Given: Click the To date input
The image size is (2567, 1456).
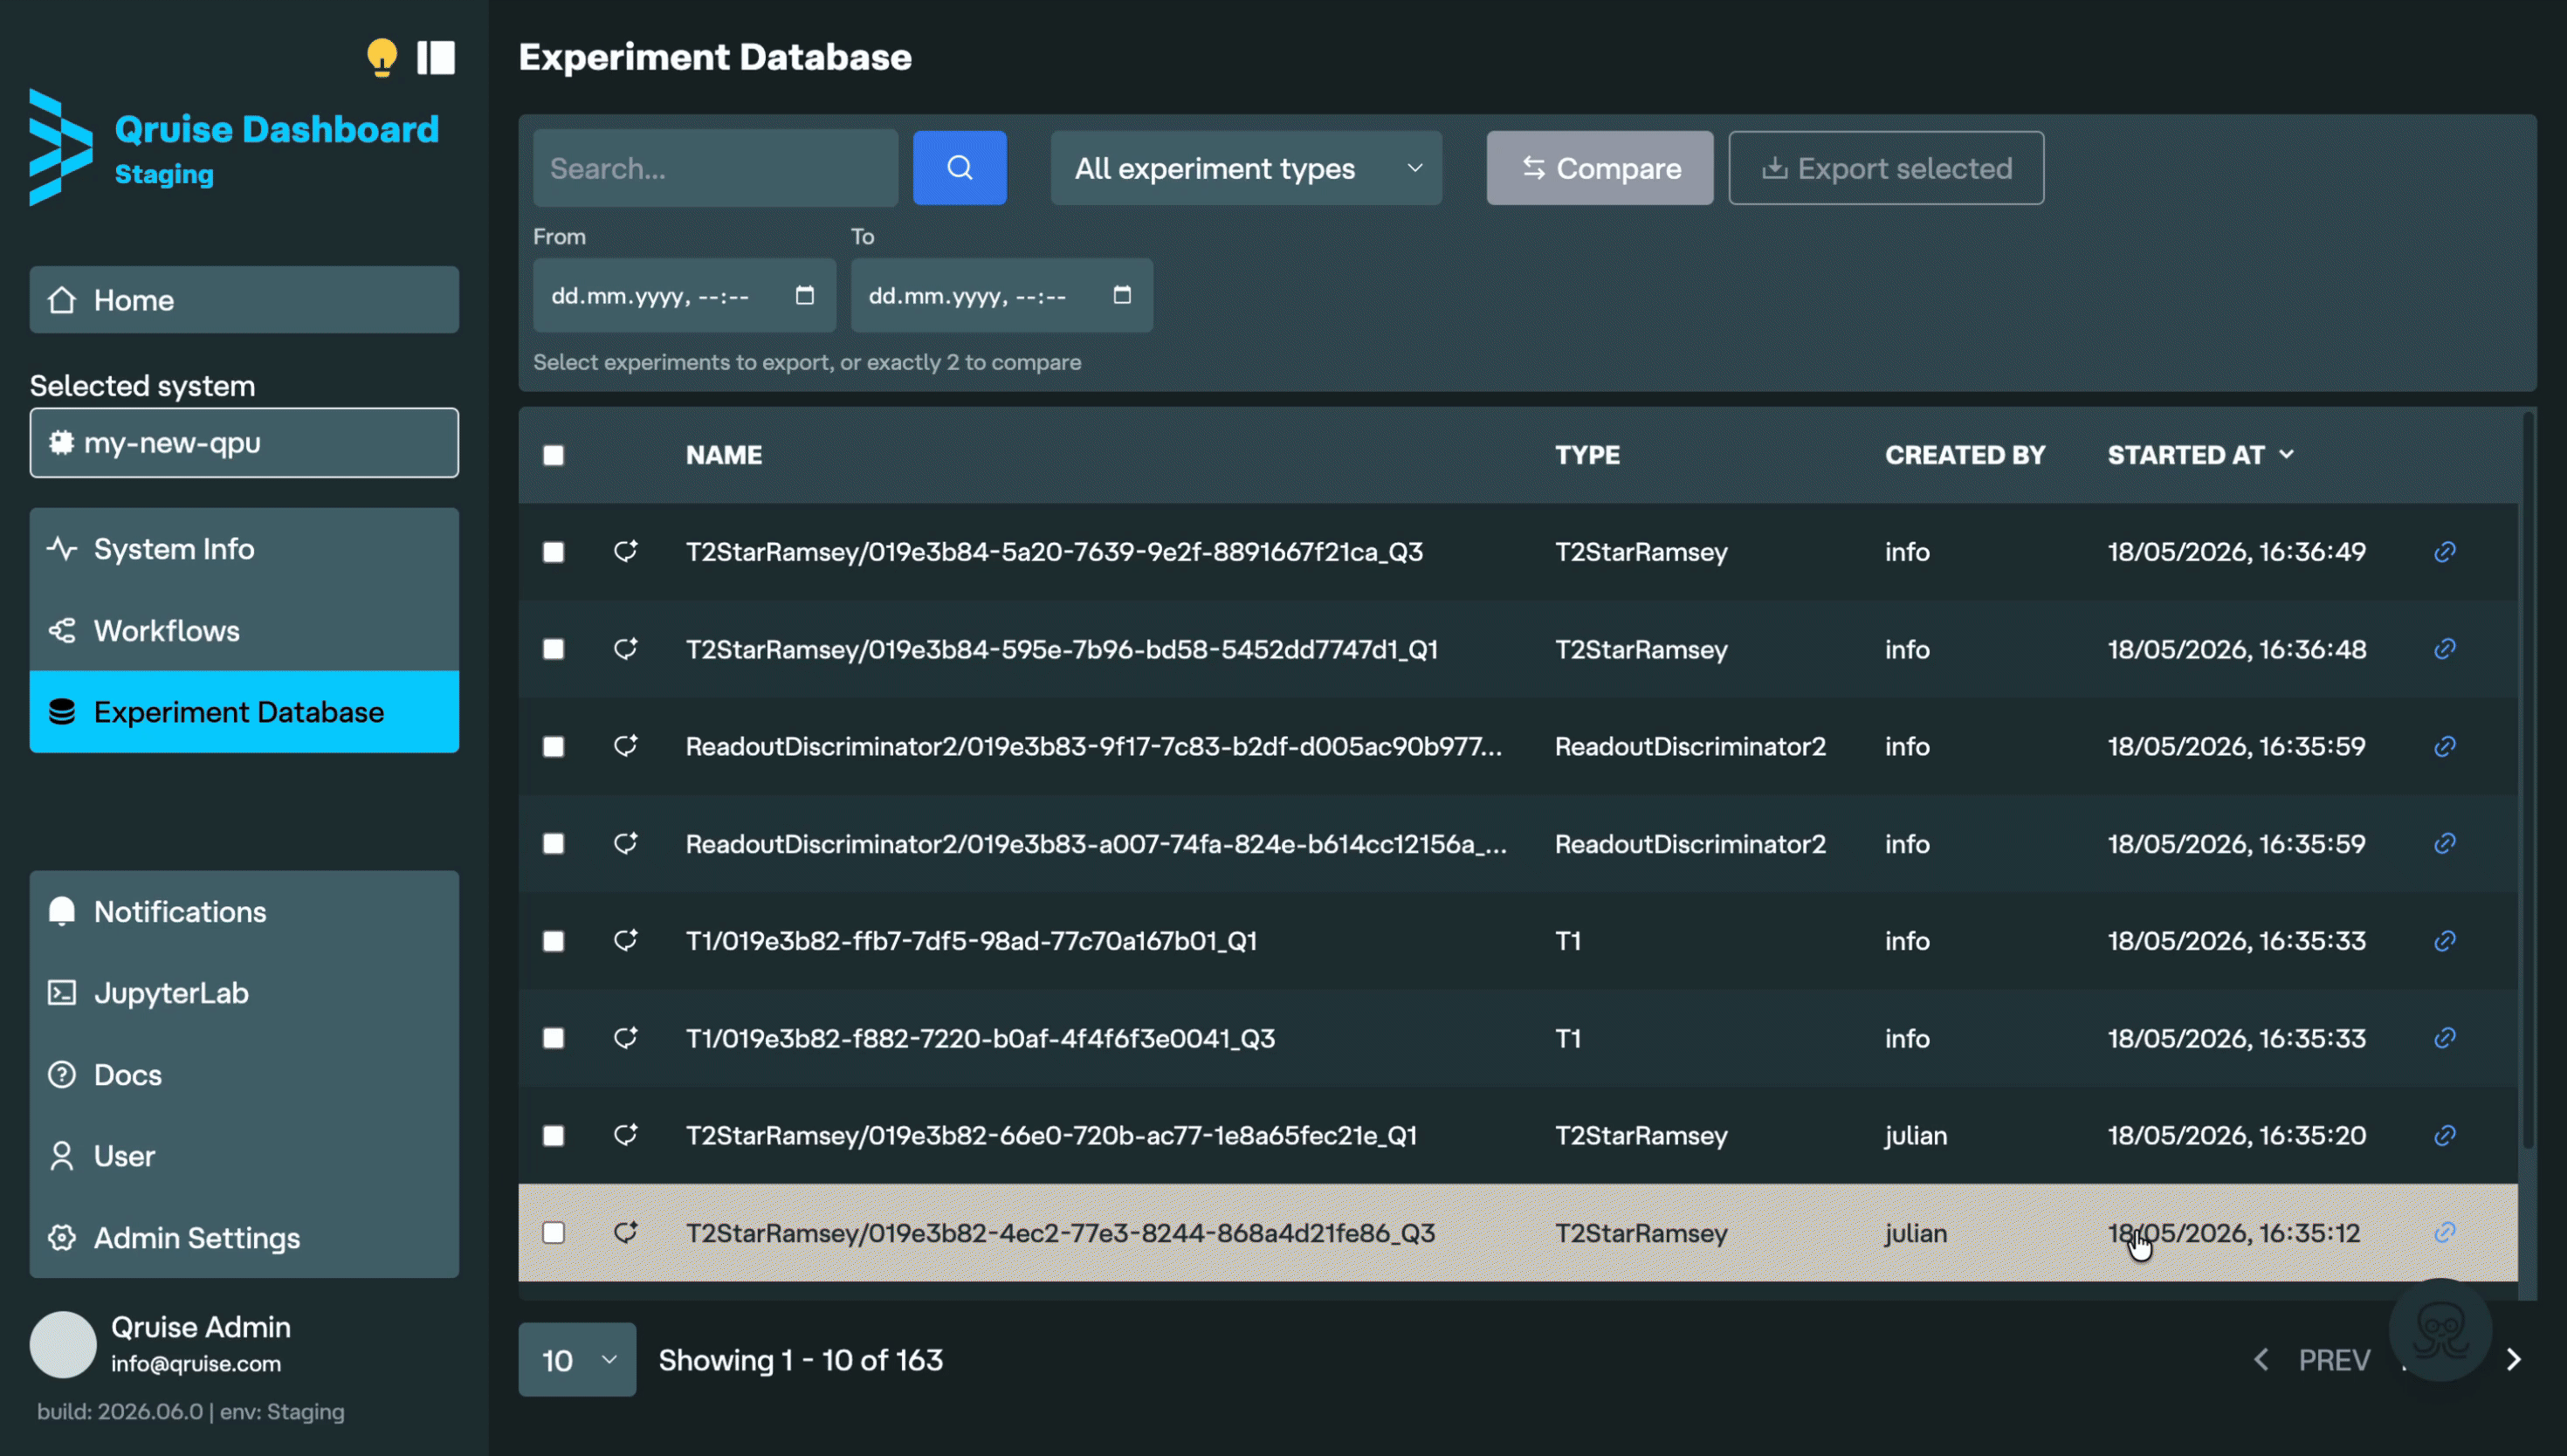Looking at the screenshot, I should tap(1001, 295).
